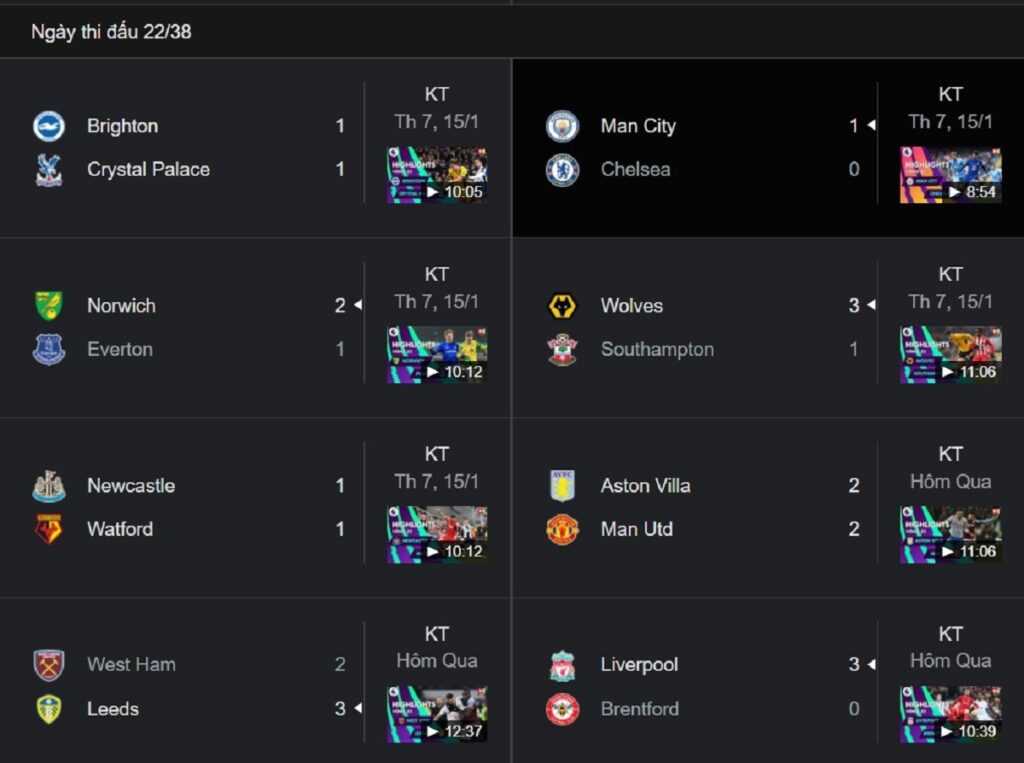Play Liverpool vs Brentford highlights video
This screenshot has height=763, width=1024.
coord(951,714)
